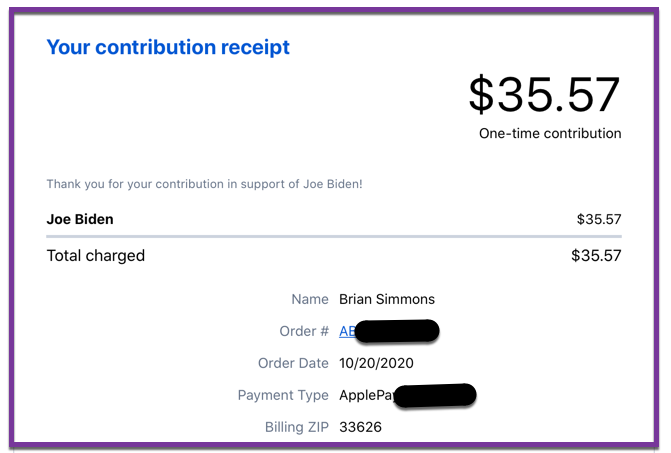Click the total charged amount $35.57

click(x=596, y=256)
